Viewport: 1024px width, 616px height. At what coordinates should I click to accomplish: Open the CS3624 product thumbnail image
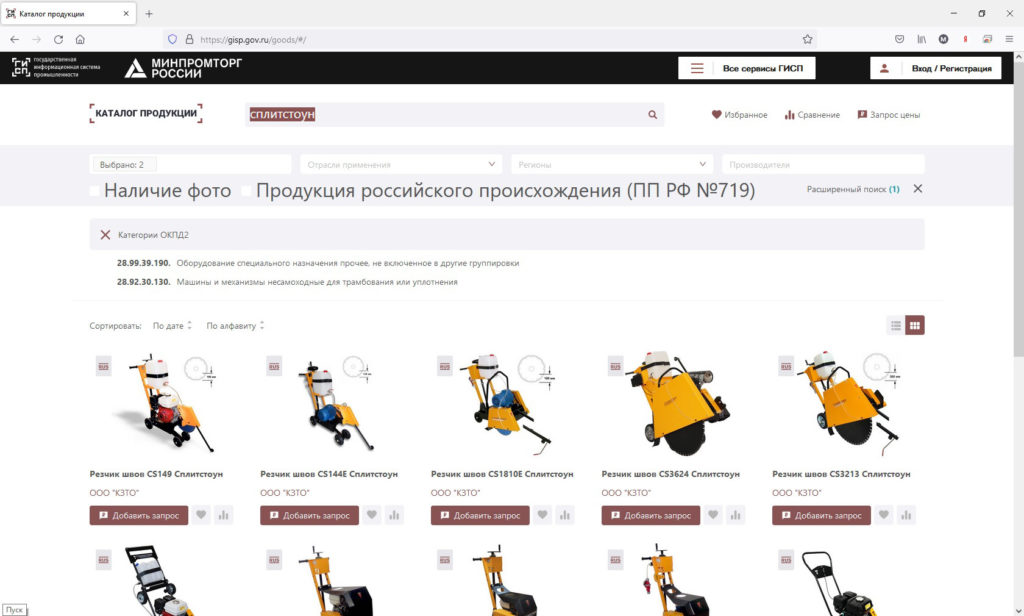pos(677,403)
